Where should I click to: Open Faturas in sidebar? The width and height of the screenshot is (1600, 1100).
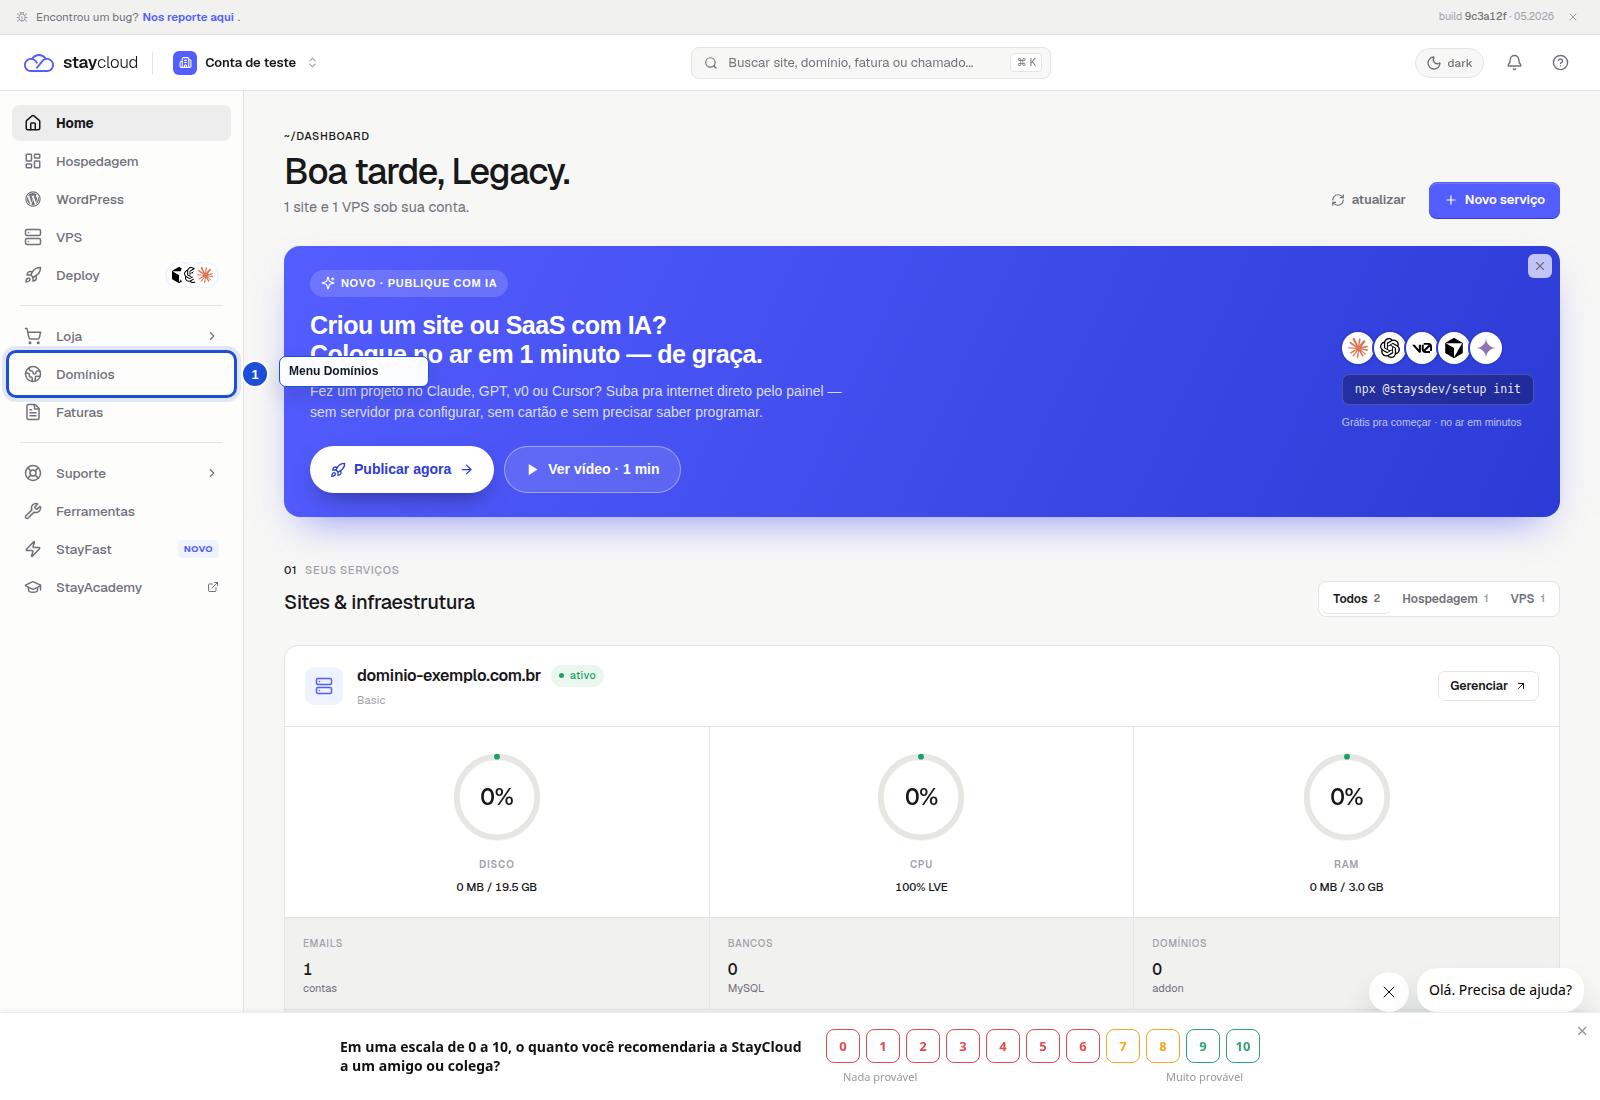[121, 412]
